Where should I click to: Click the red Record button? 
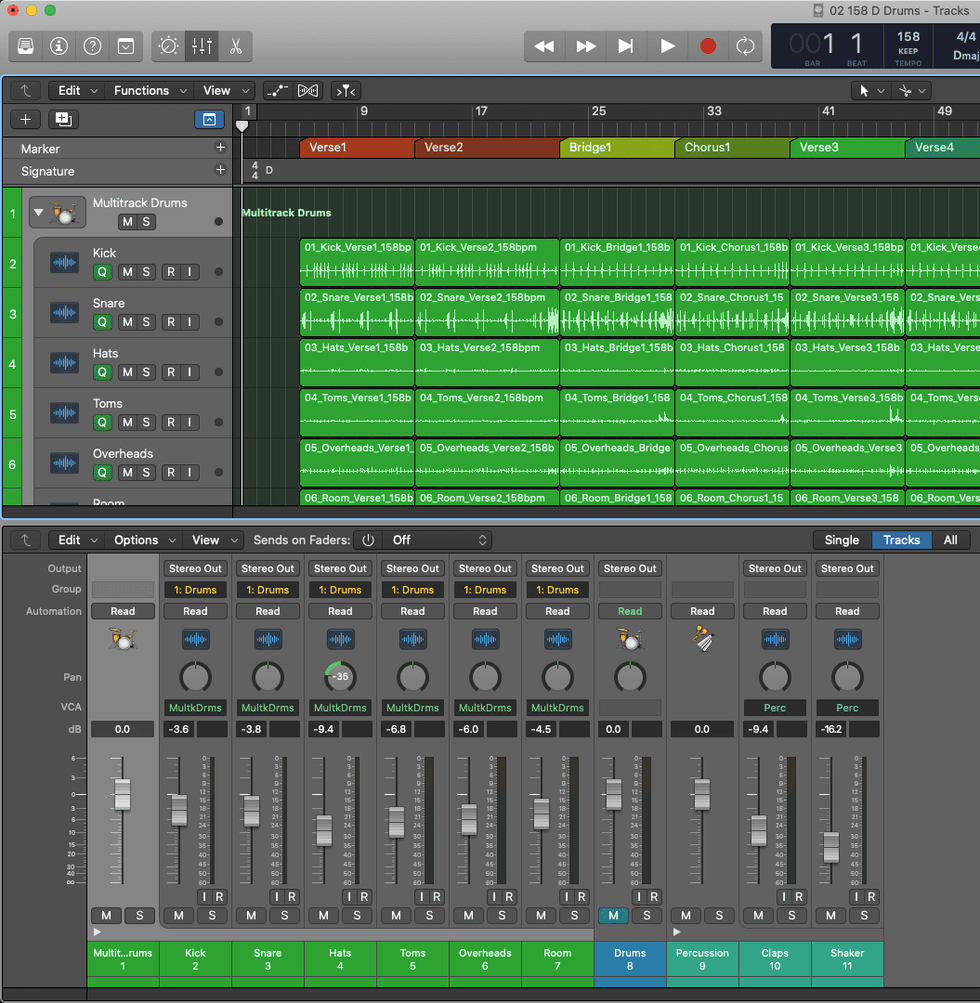tap(708, 46)
